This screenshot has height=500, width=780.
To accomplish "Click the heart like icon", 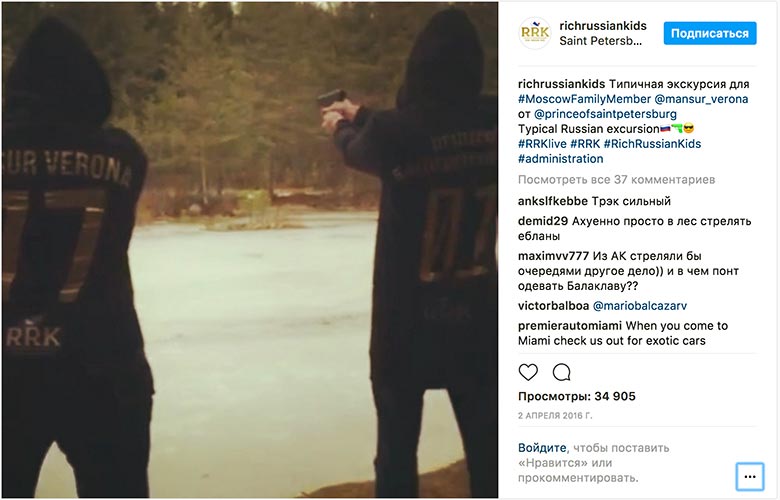I will click(528, 372).
